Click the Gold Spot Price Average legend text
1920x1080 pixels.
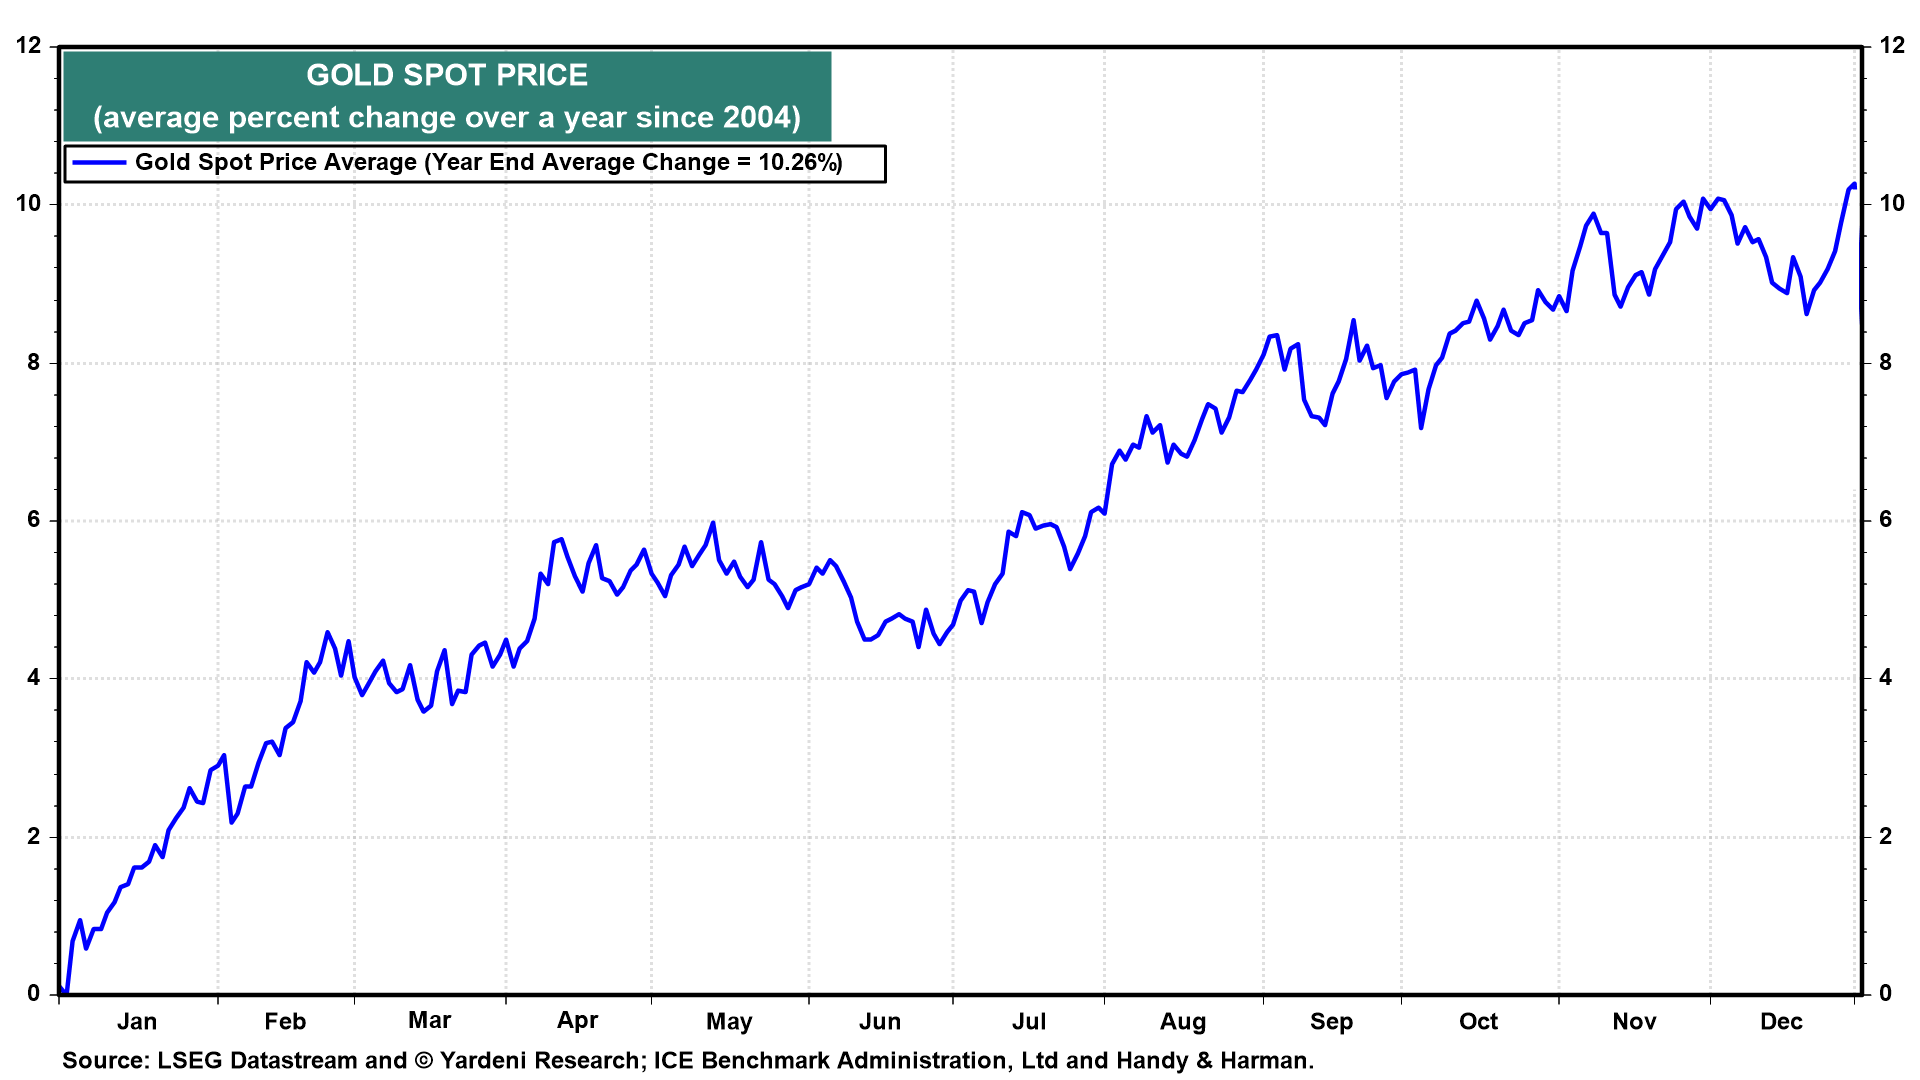tap(488, 163)
